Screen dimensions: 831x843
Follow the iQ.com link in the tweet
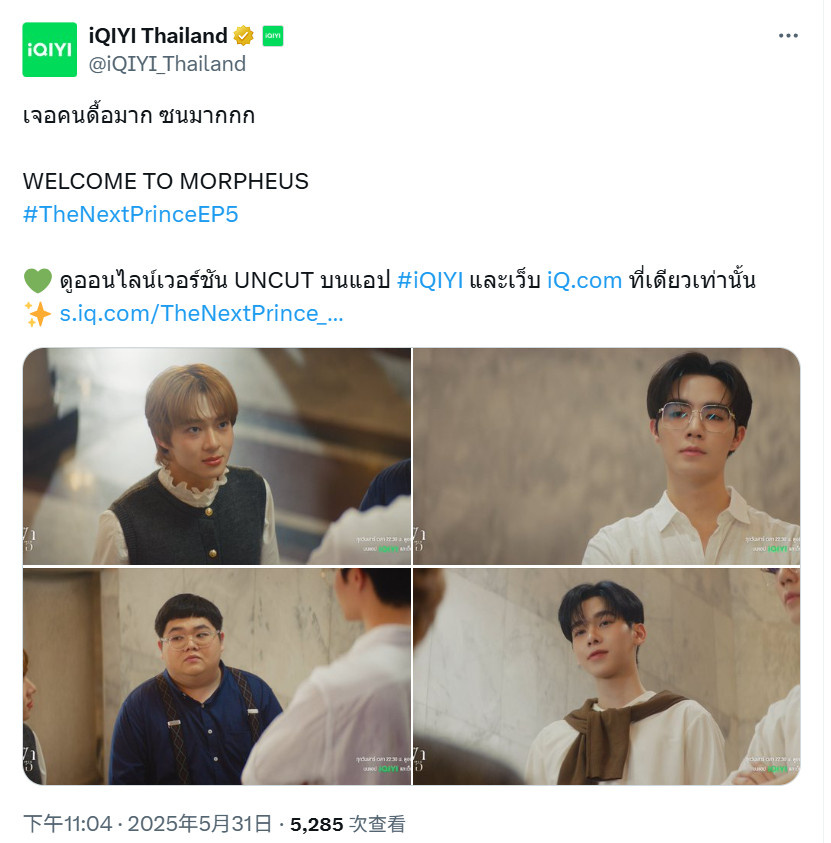584,280
